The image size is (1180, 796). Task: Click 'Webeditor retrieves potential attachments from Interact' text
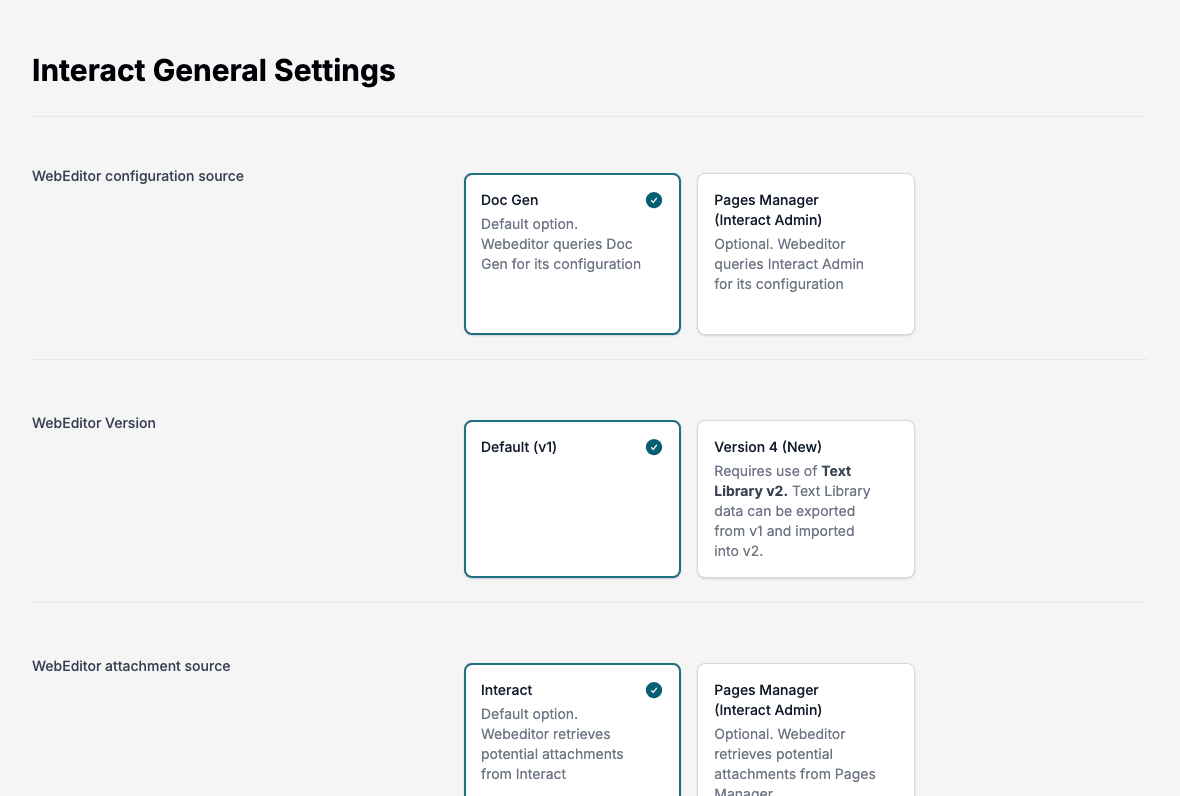click(552, 754)
